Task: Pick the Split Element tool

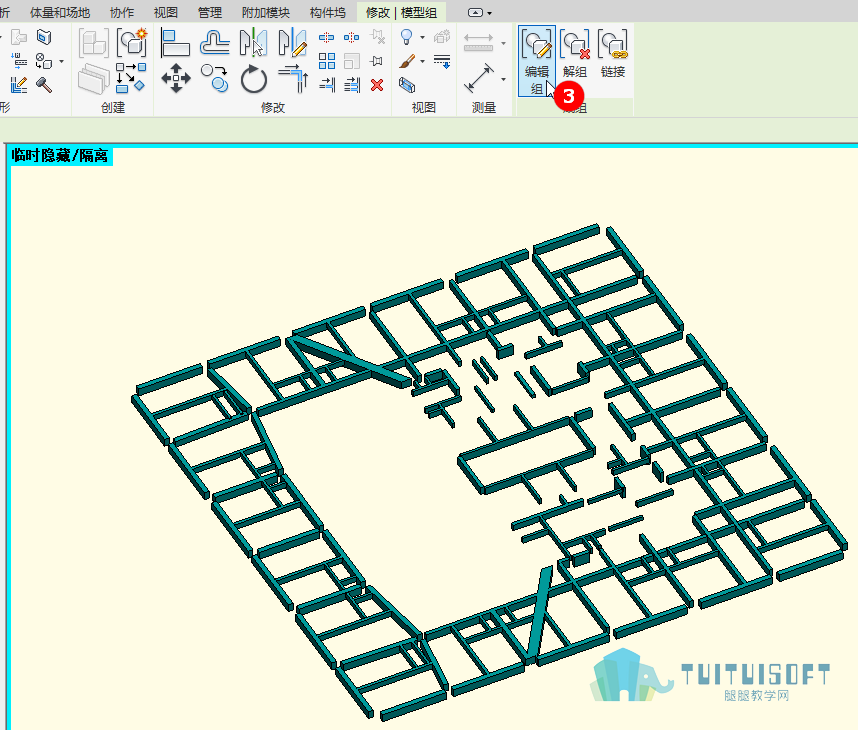Action: pyautogui.click(x=327, y=37)
